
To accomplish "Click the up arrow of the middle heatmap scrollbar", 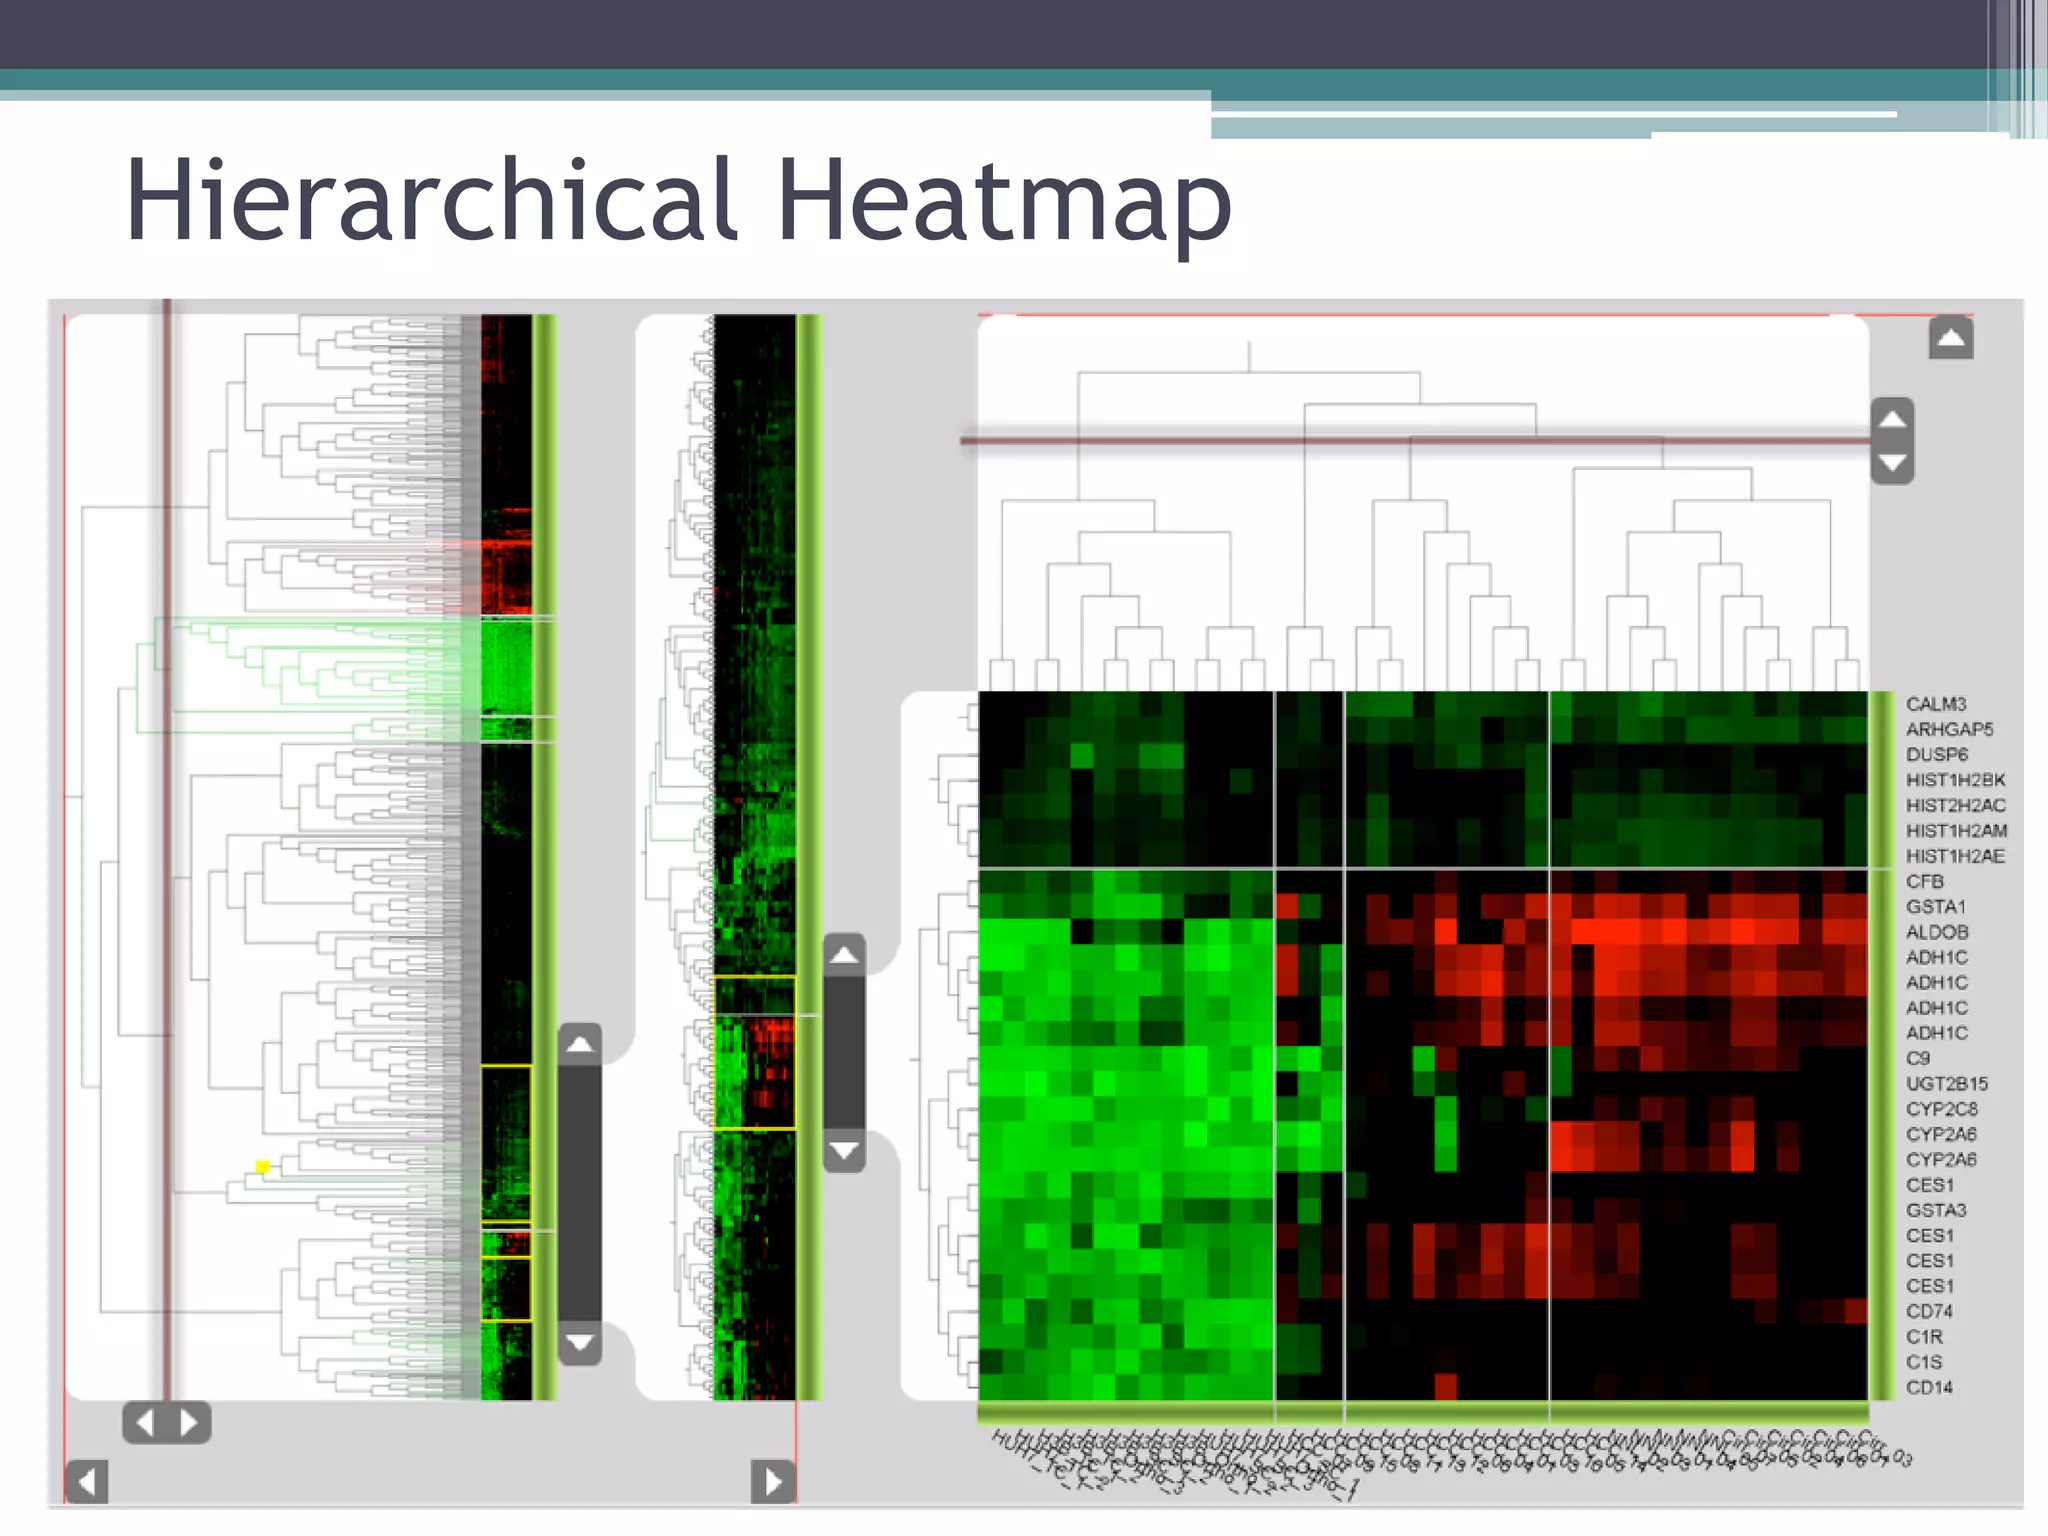I will pos(844,955).
